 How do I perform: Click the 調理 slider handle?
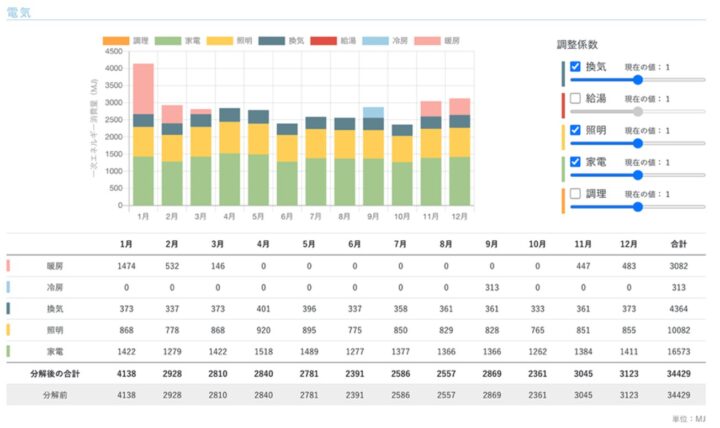[x=637, y=206]
